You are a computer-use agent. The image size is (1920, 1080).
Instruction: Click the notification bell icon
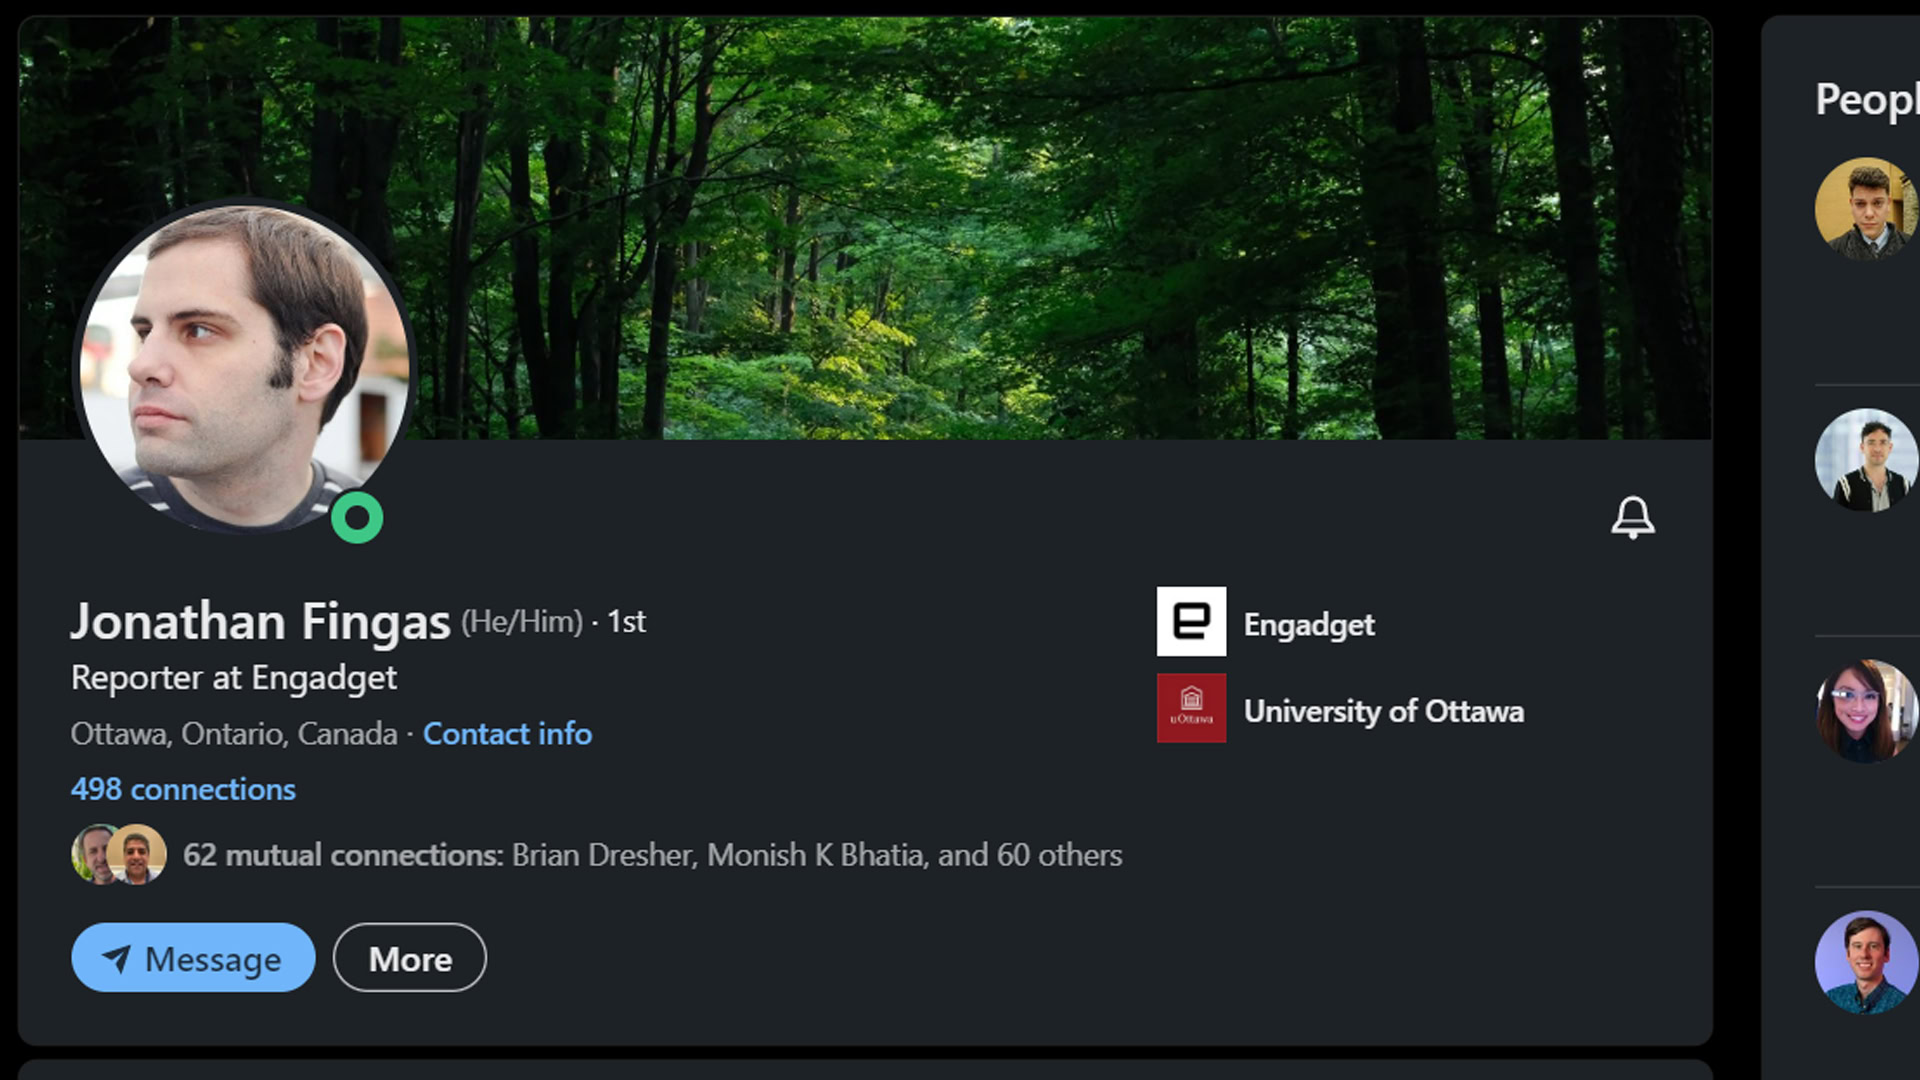[1632, 517]
